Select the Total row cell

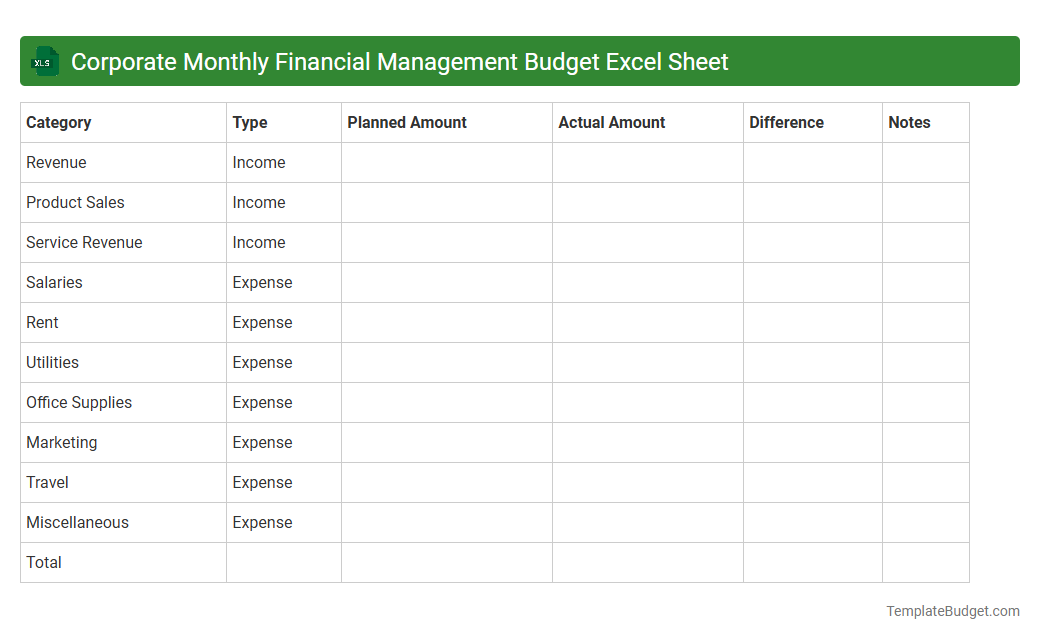coord(44,562)
